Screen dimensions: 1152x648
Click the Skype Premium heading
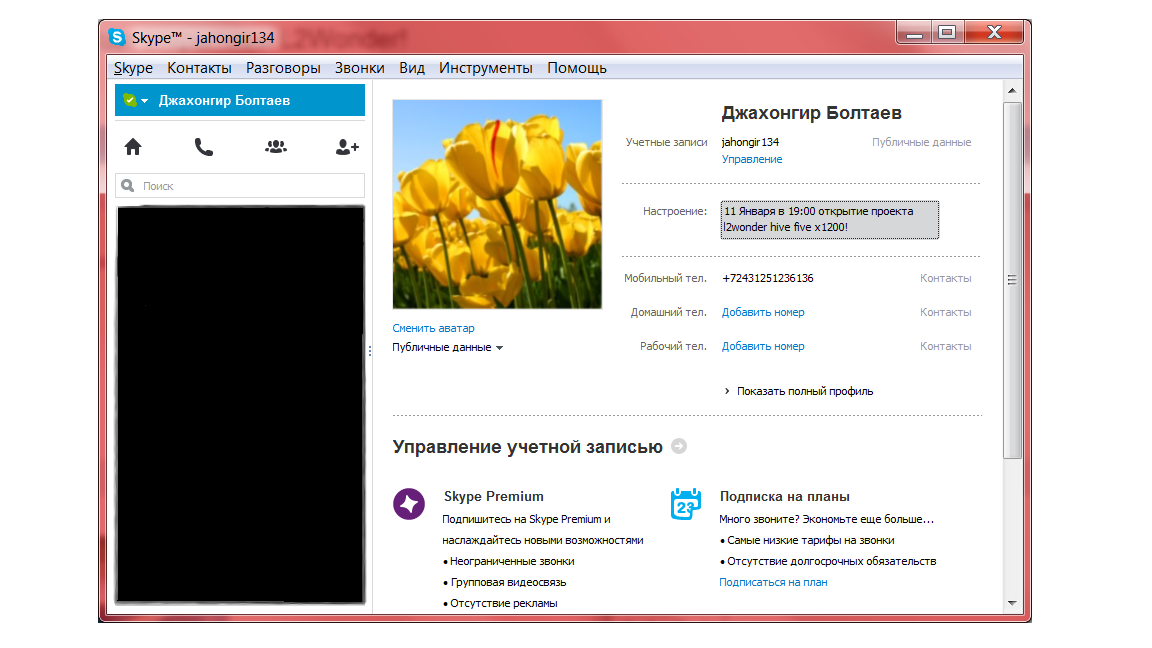(x=494, y=497)
